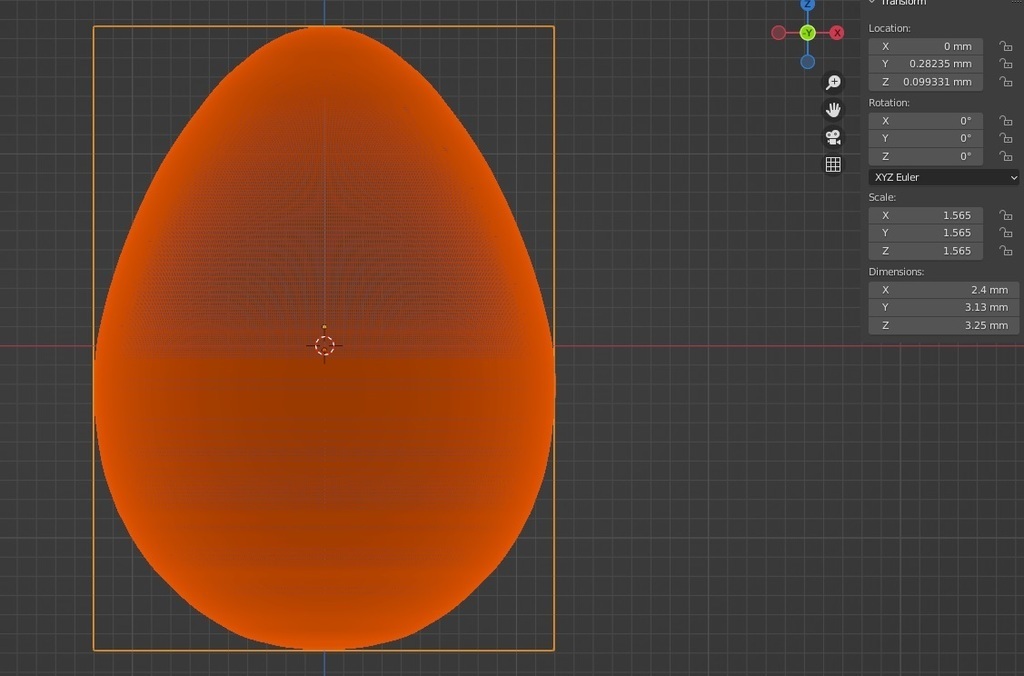The image size is (1024, 676).
Task: Click the "Rotation:" label
Action: click(x=889, y=103)
